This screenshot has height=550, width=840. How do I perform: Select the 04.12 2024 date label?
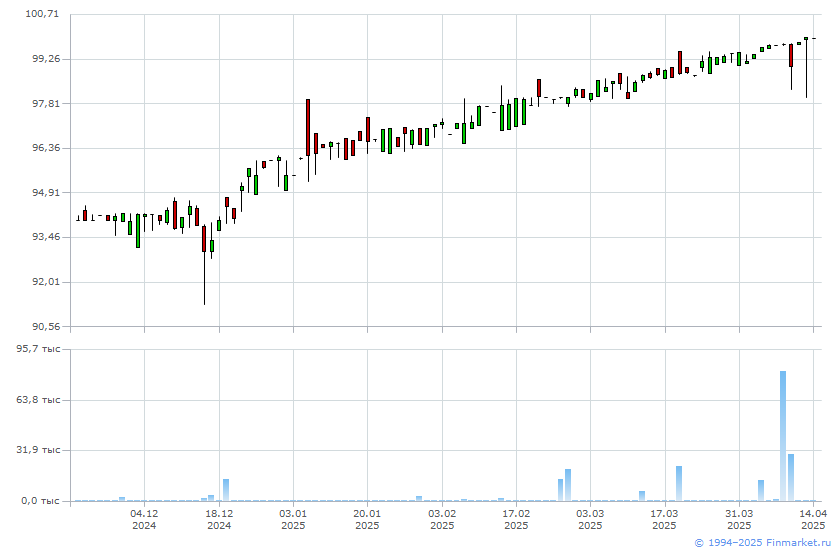point(144,519)
